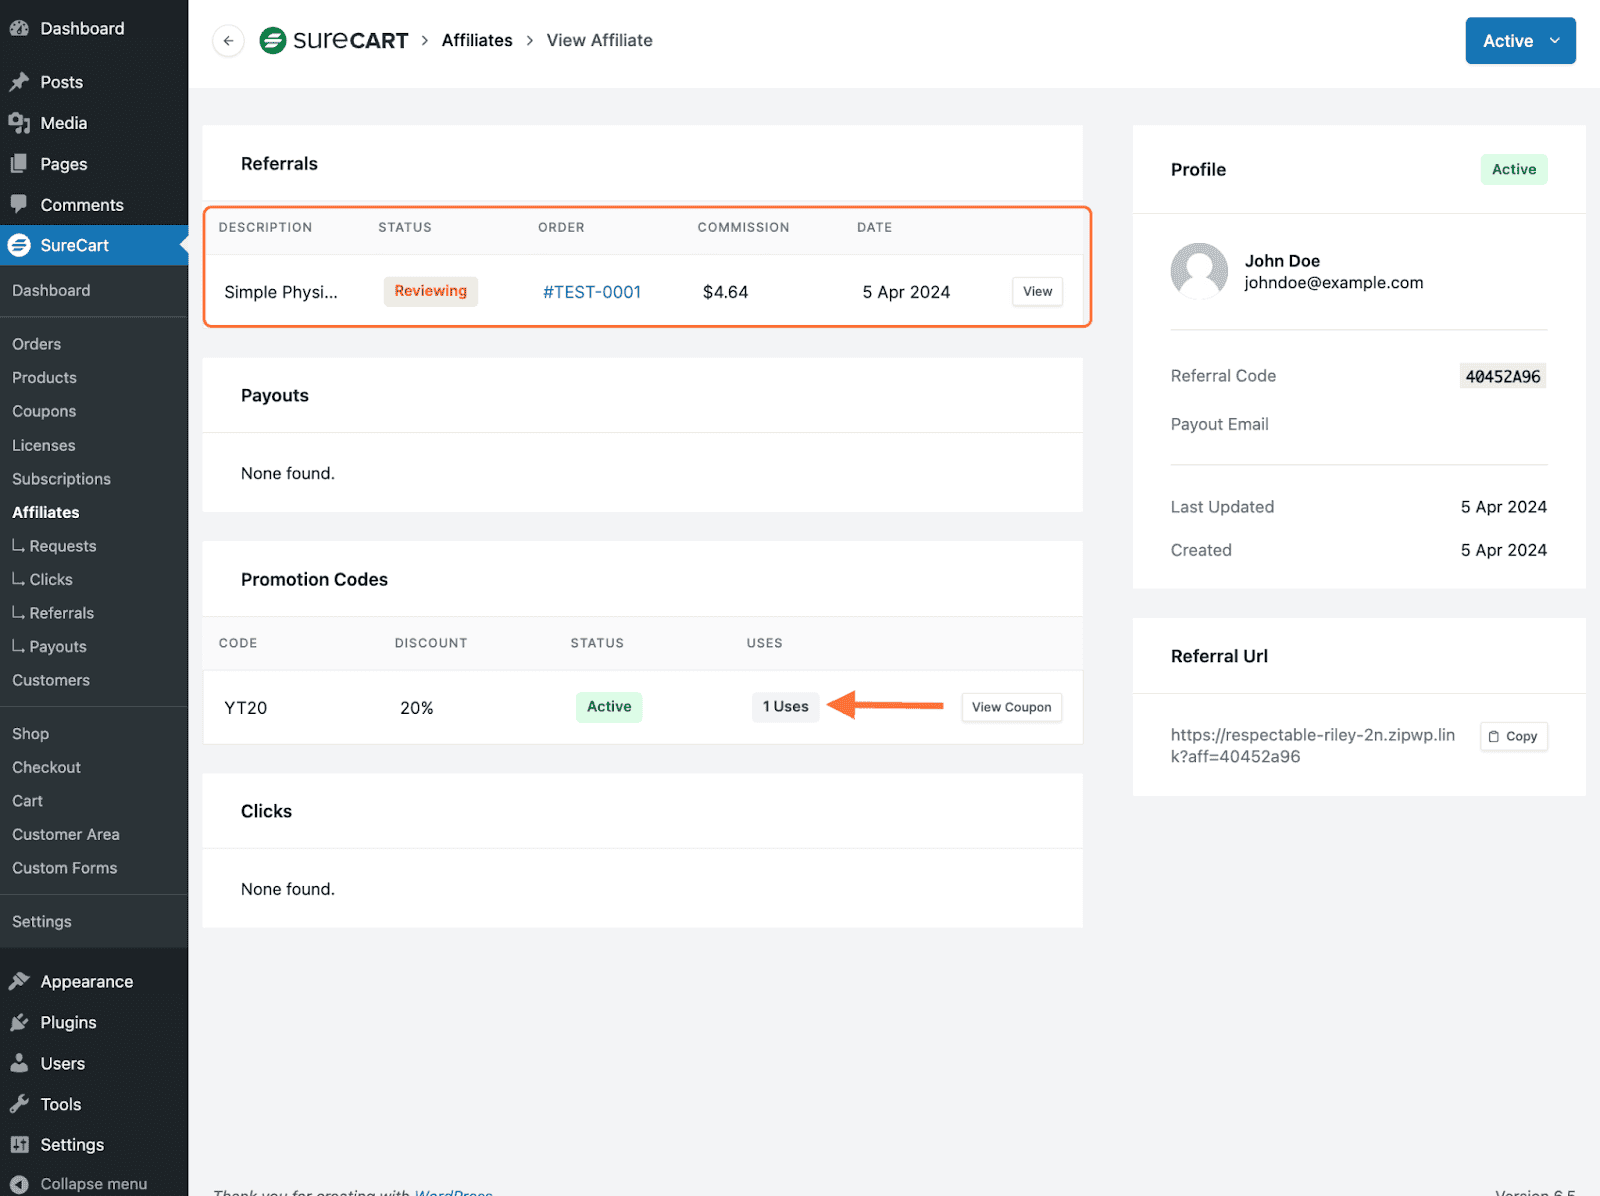This screenshot has width=1600, height=1196.
Task: Open Tools via its wrench icon
Action: click(20, 1104)
